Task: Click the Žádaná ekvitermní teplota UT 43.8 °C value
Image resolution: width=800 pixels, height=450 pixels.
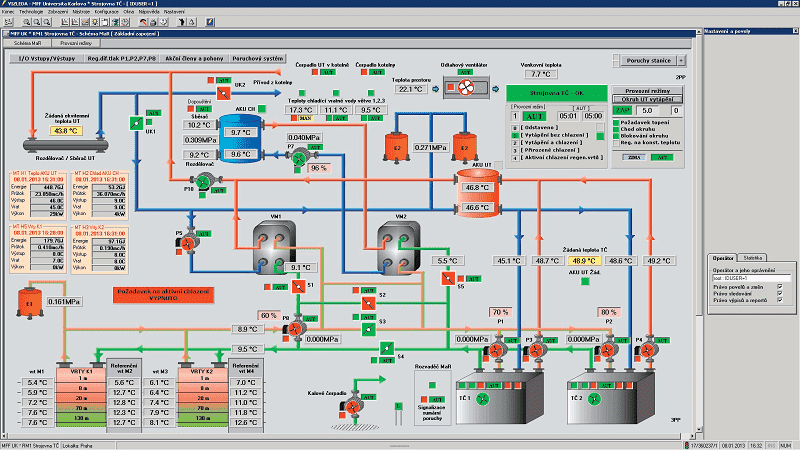Action: click(x=66, y=131)
